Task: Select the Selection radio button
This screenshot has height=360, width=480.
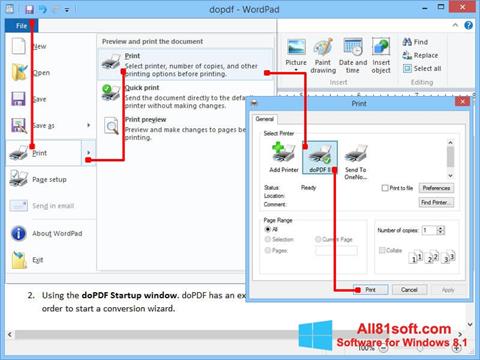Action: (x=268, y=239)
